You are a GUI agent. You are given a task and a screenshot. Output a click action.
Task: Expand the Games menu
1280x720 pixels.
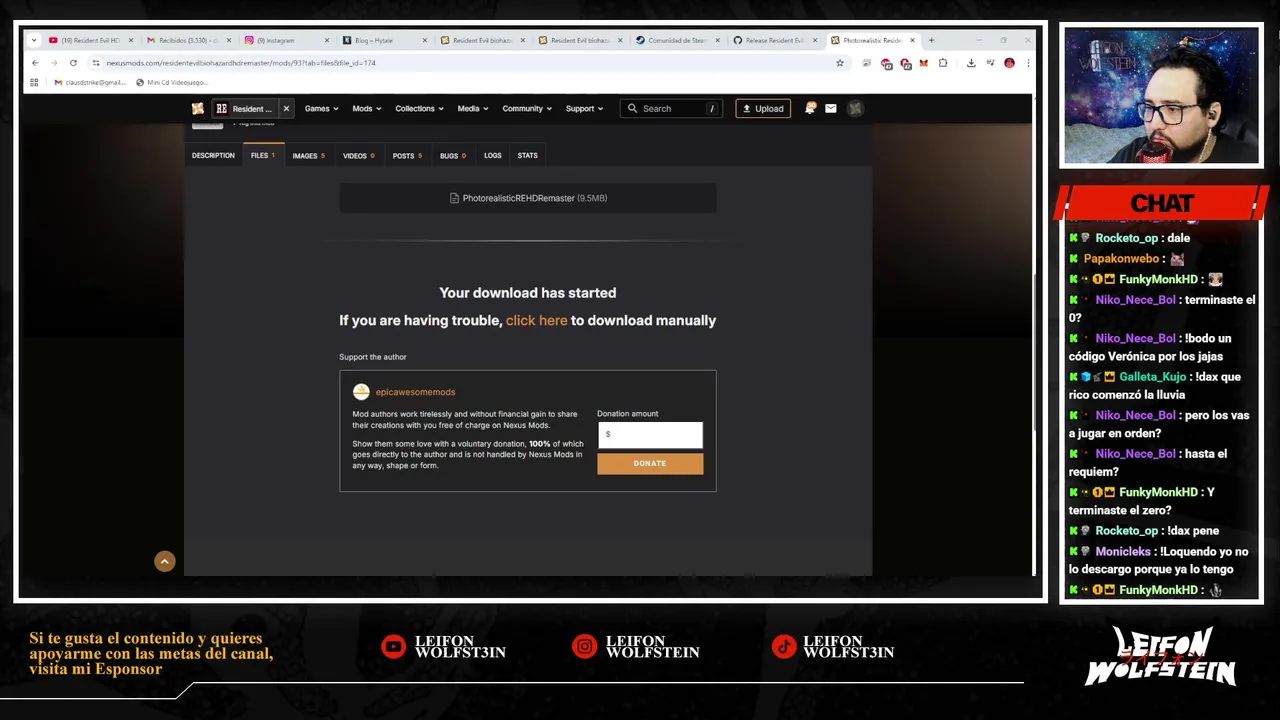(321, 108)
